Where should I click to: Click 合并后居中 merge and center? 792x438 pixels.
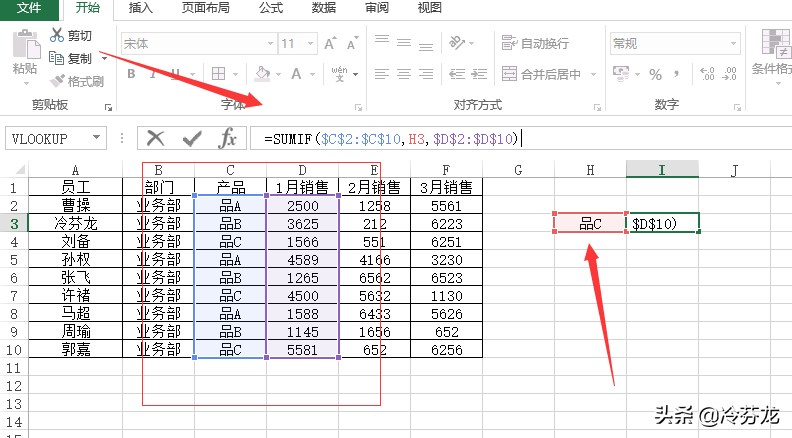[x=541, y=74]
